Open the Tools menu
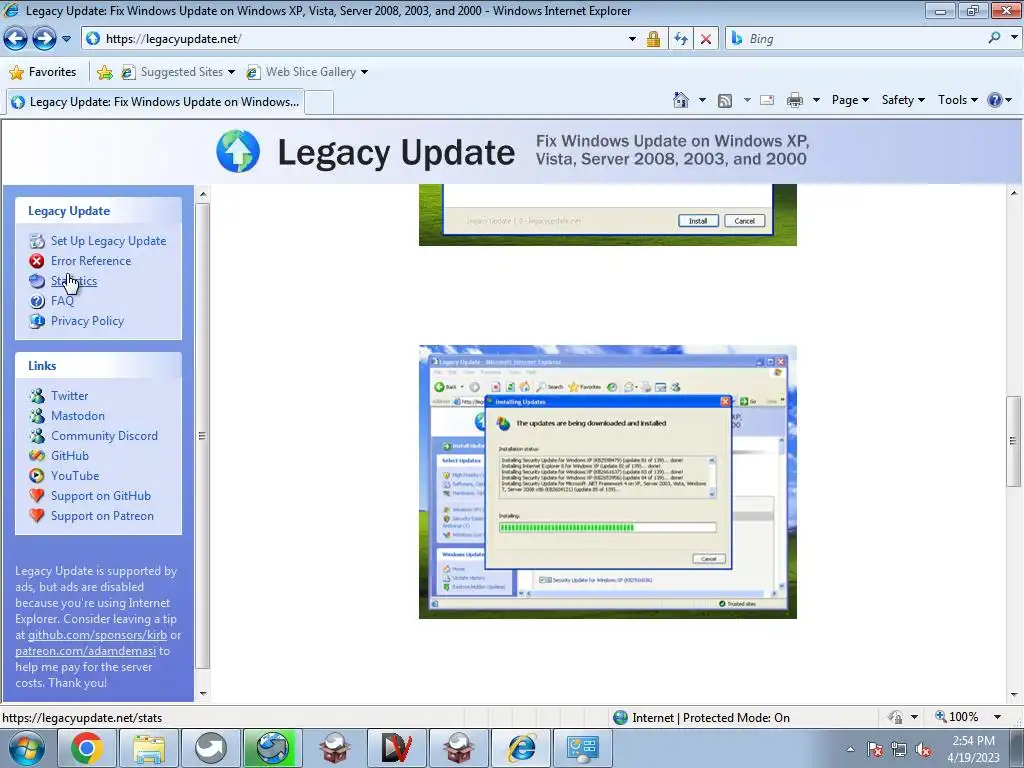Image resolution: width=1024 pixels, height=768 pixels. (x=957, y=100)
